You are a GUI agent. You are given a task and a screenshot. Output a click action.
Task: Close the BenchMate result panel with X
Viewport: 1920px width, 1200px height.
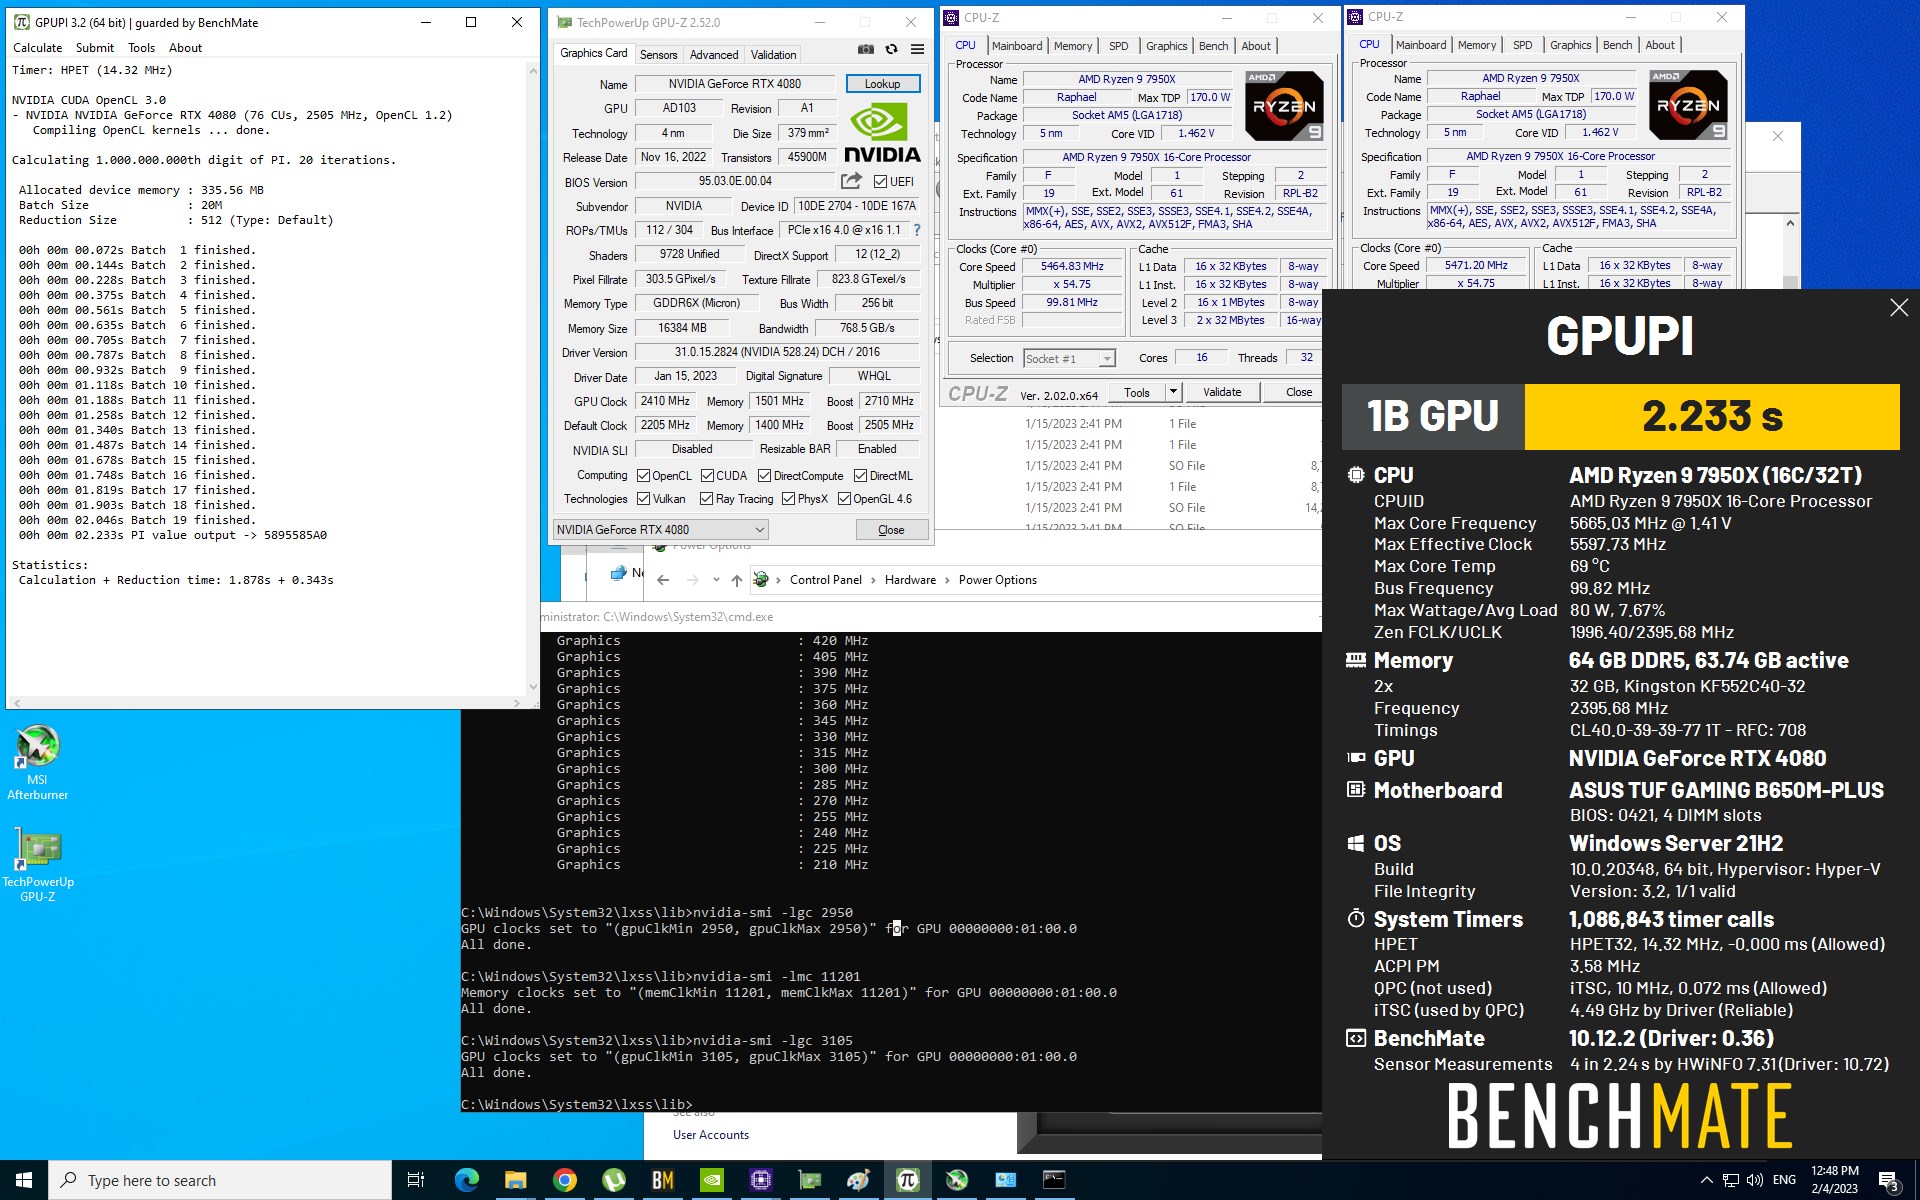(1899, 308)
